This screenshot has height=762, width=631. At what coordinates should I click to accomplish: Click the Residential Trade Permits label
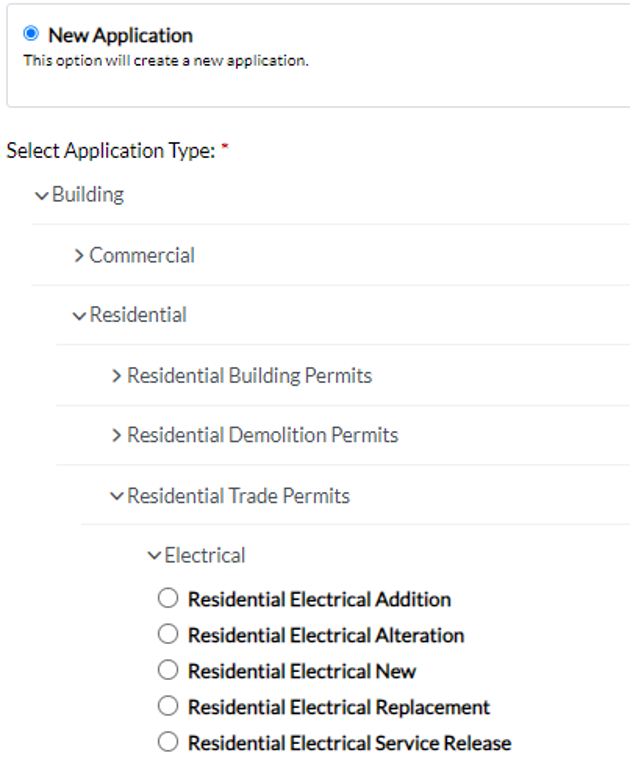tap(239, 495)
